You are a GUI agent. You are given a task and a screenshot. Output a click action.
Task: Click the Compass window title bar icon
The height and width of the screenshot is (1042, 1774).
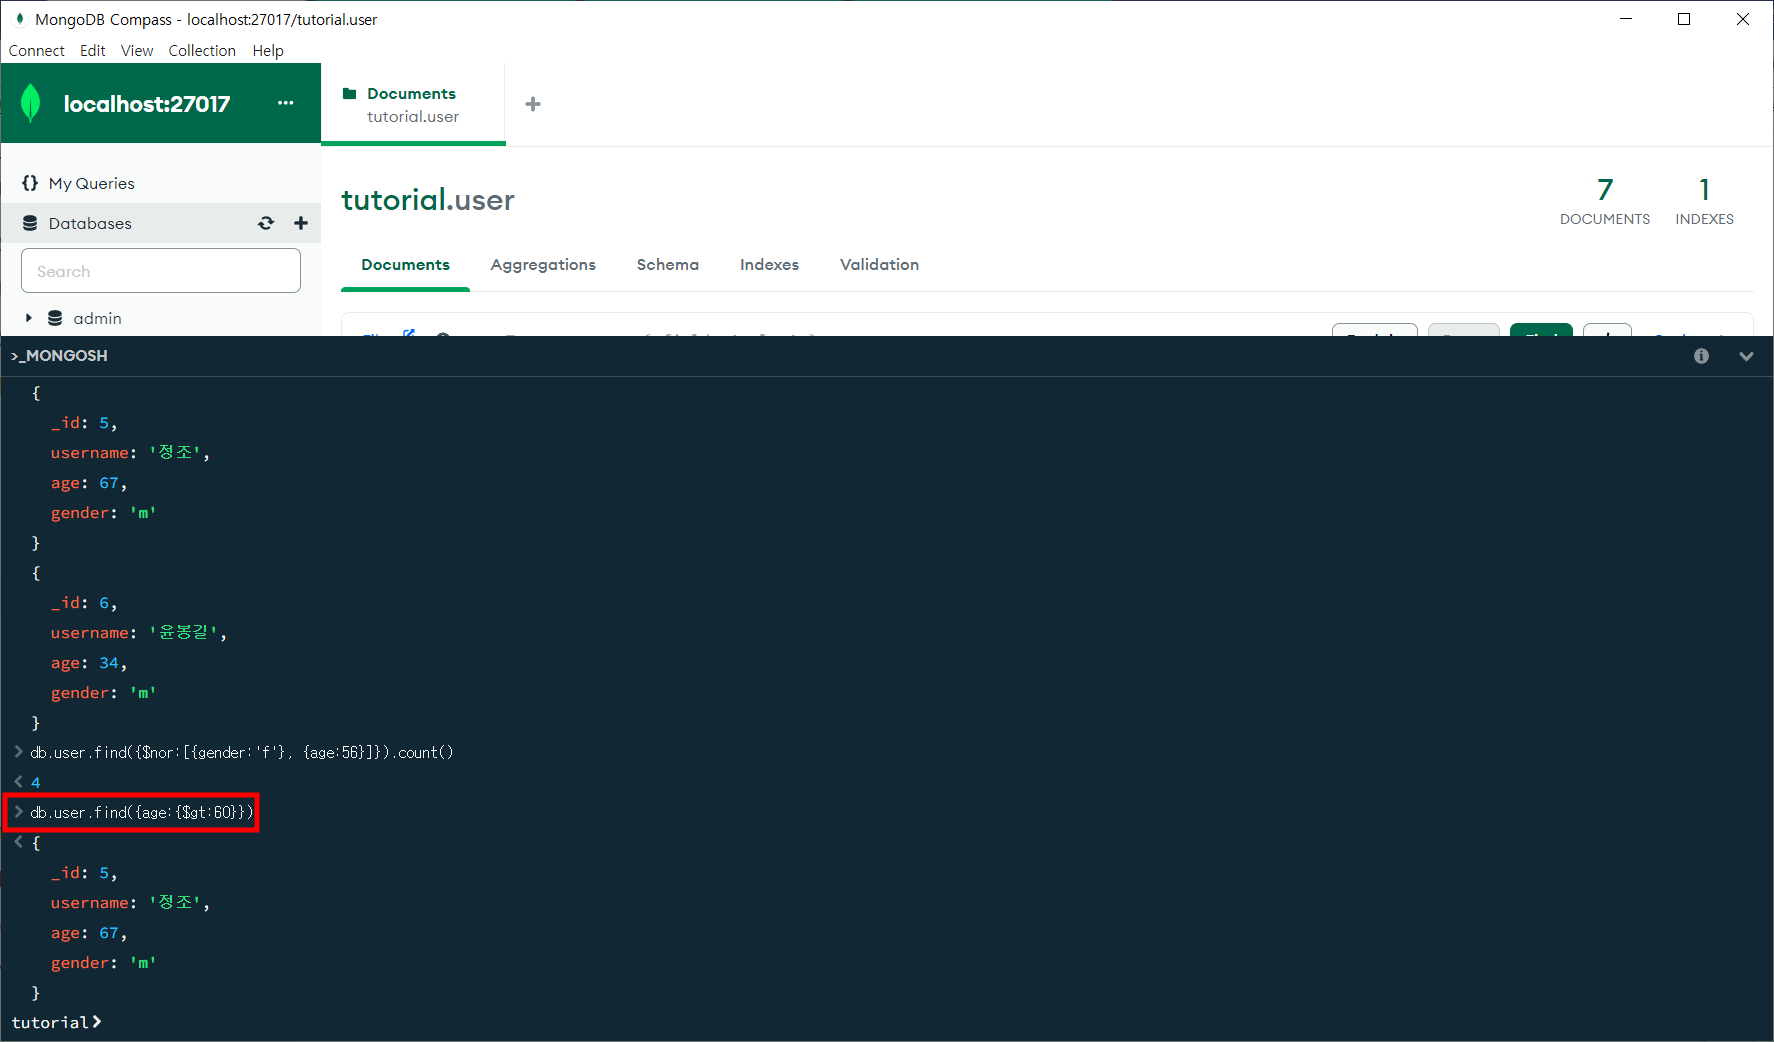click(x=19, y=19)
